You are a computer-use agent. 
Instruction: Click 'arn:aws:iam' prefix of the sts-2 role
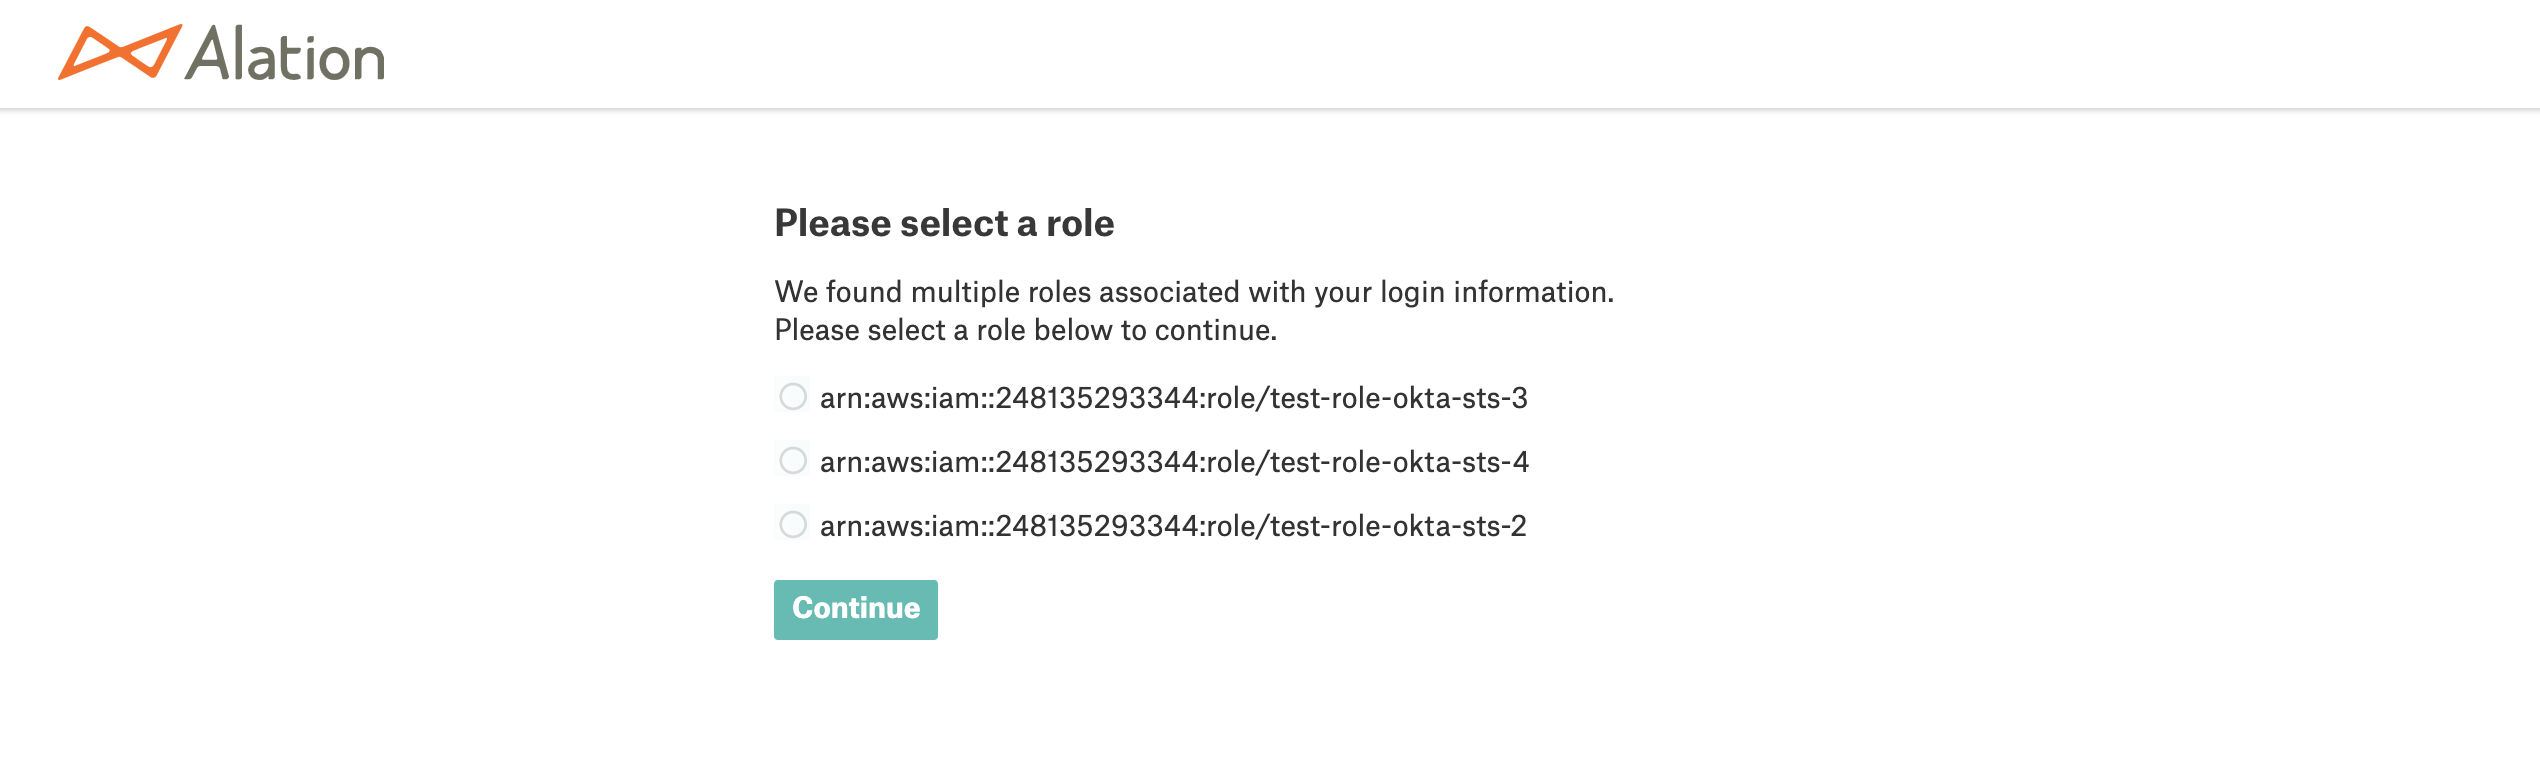(x=900, y=526)
